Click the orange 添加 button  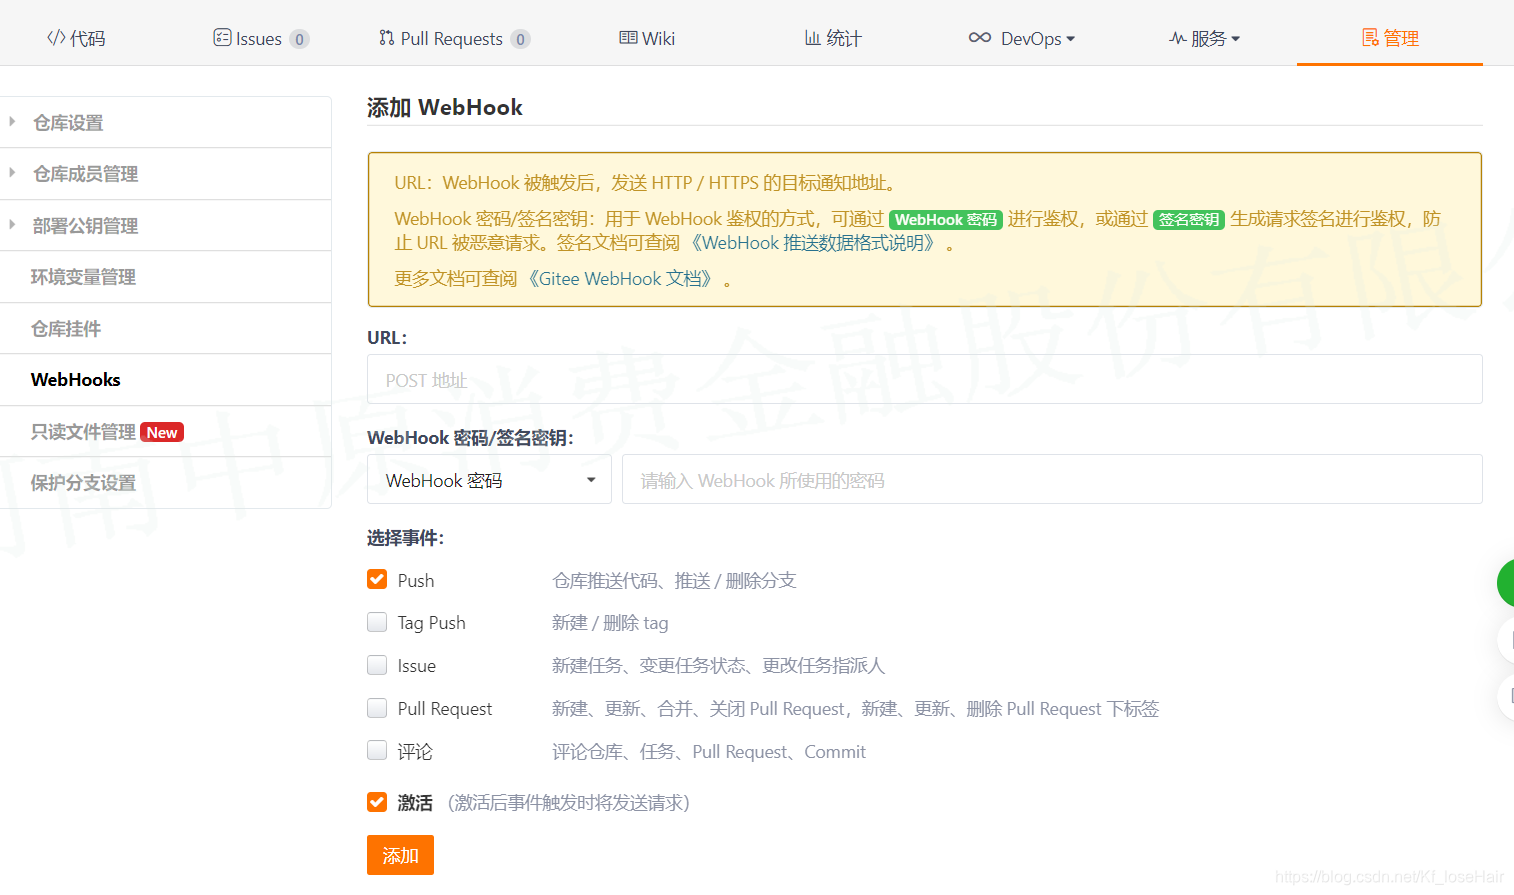click(400, 855)
